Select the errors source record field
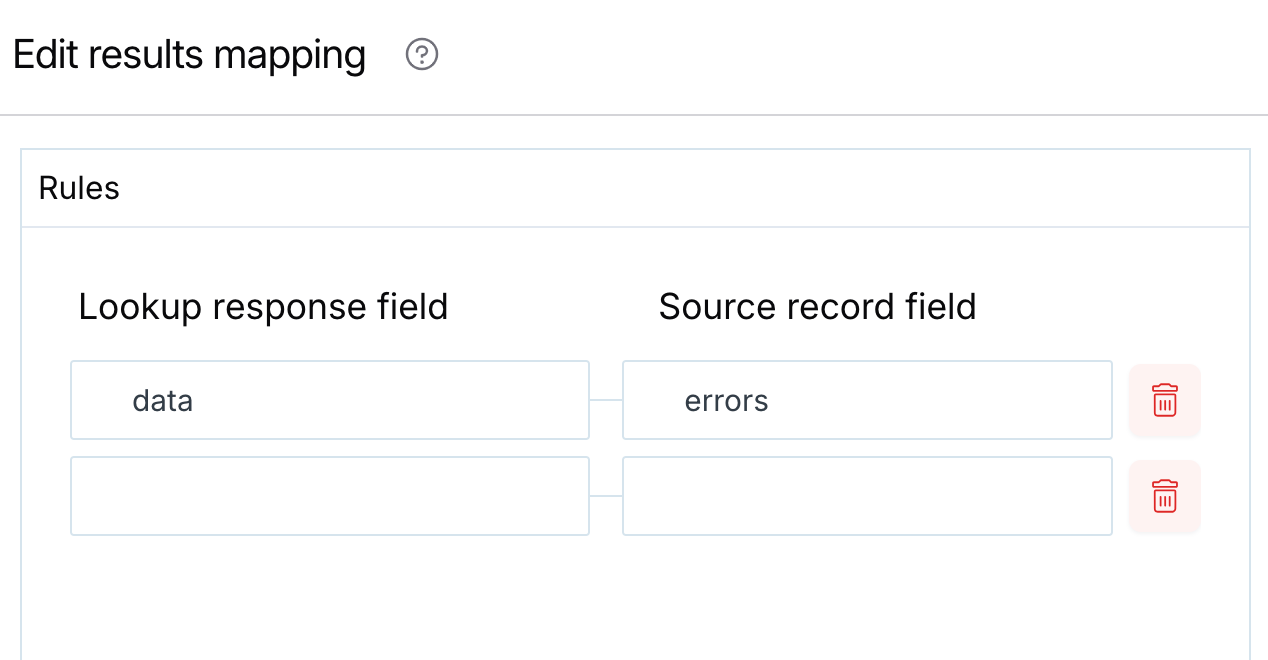The image size is (1268, 660). (867, 400)
